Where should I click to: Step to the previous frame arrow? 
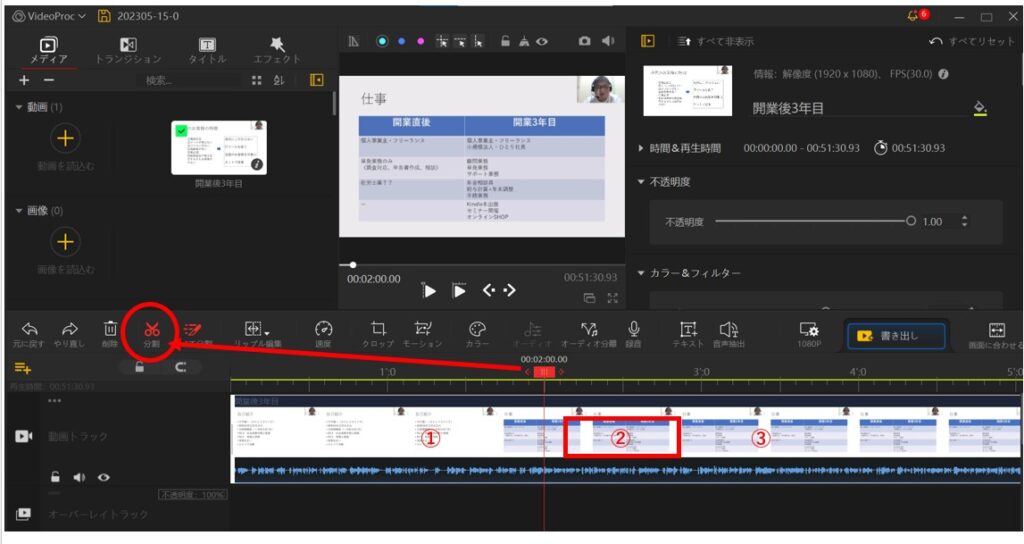point(488,290)
